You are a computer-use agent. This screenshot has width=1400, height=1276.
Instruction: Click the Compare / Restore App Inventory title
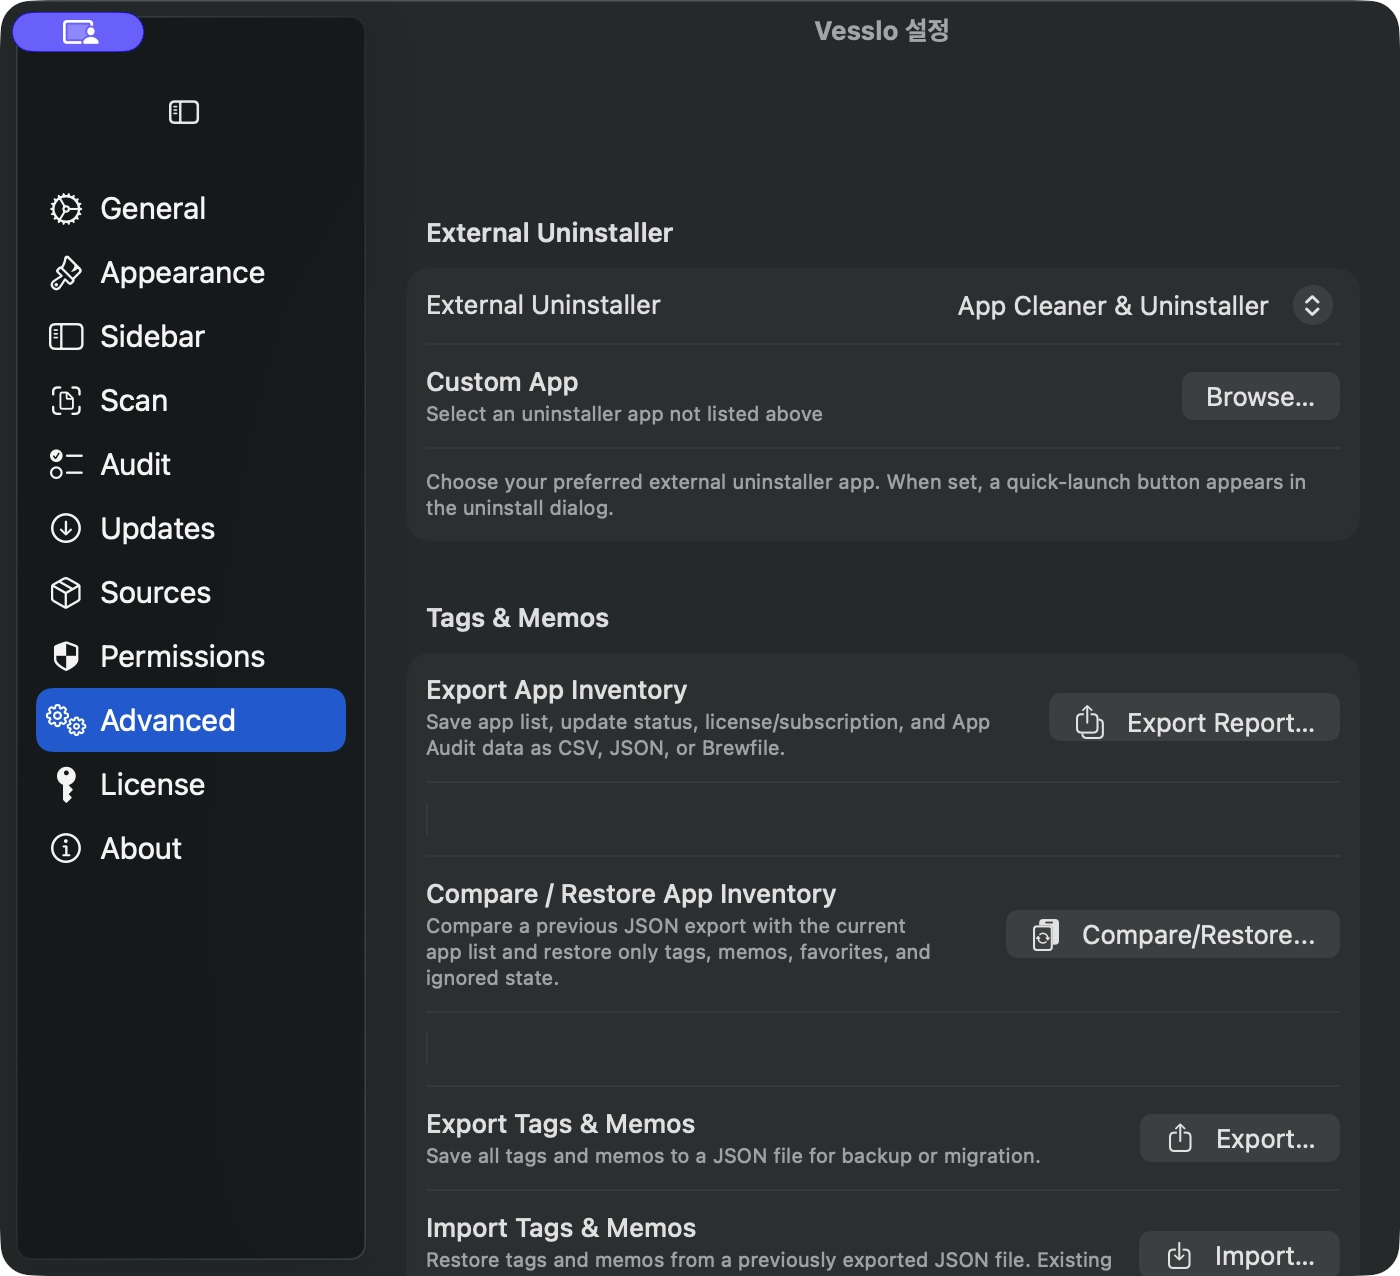(x=631, y=894)
